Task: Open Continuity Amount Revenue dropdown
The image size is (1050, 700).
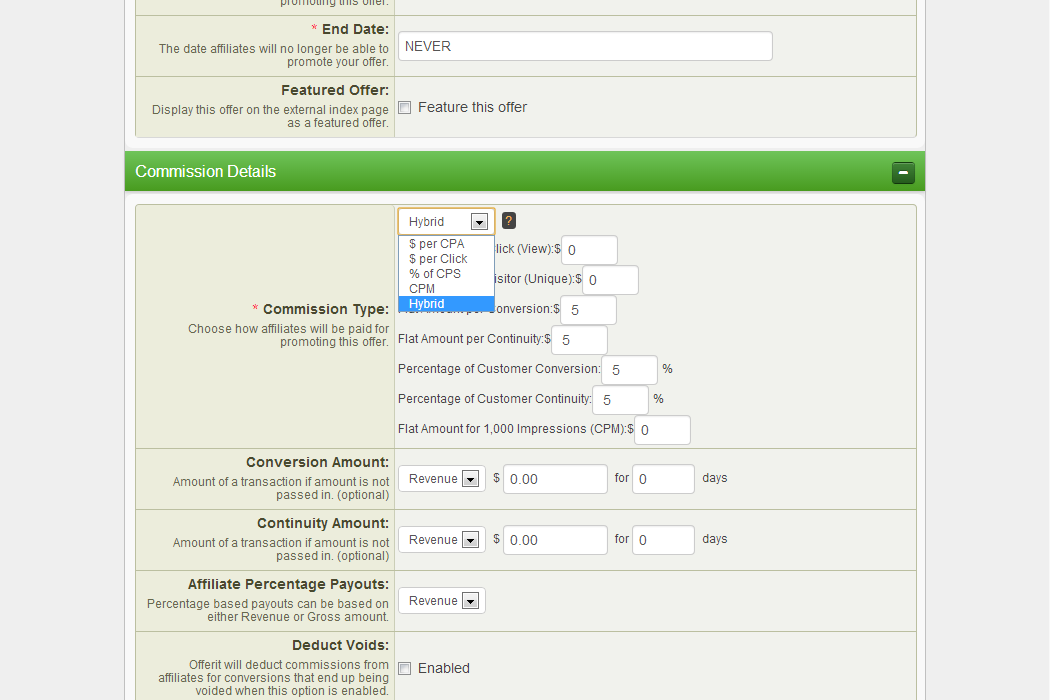Action: click(x=442, y=540)
